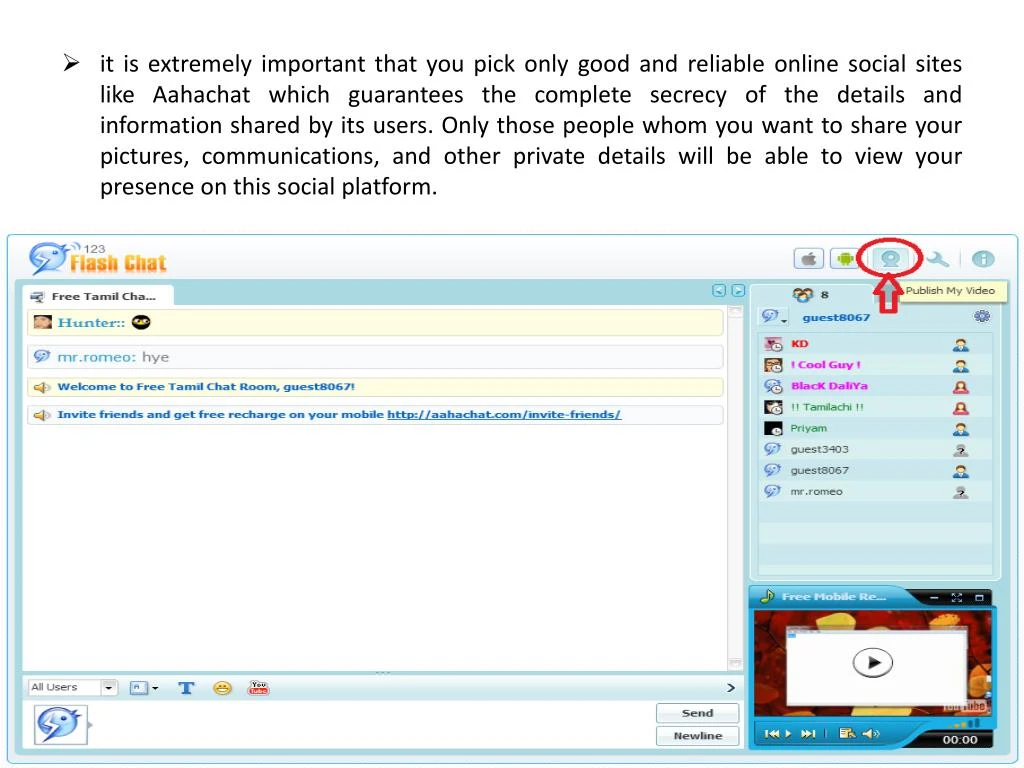The width and height of the screenshot is (1024, 768).
Task: Click the avatar next to Hunter's message
Action: point(42,322)
